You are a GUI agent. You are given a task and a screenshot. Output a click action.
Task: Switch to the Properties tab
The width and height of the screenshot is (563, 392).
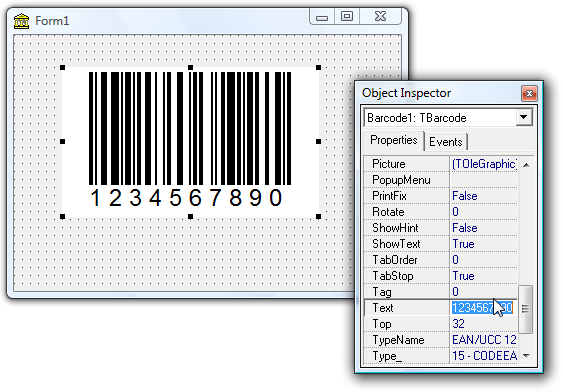[x=394, y=140]
